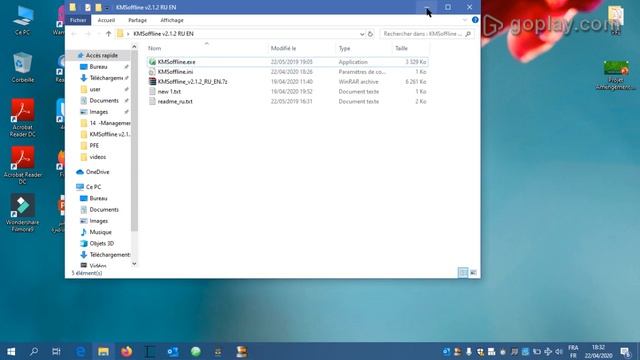640x360 pixels.
Task: Open notification action center icon
Action: tap(626, 351)
